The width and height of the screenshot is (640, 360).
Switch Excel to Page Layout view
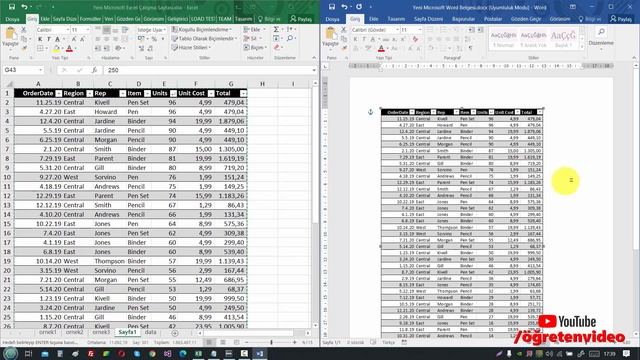click(223, 342)
